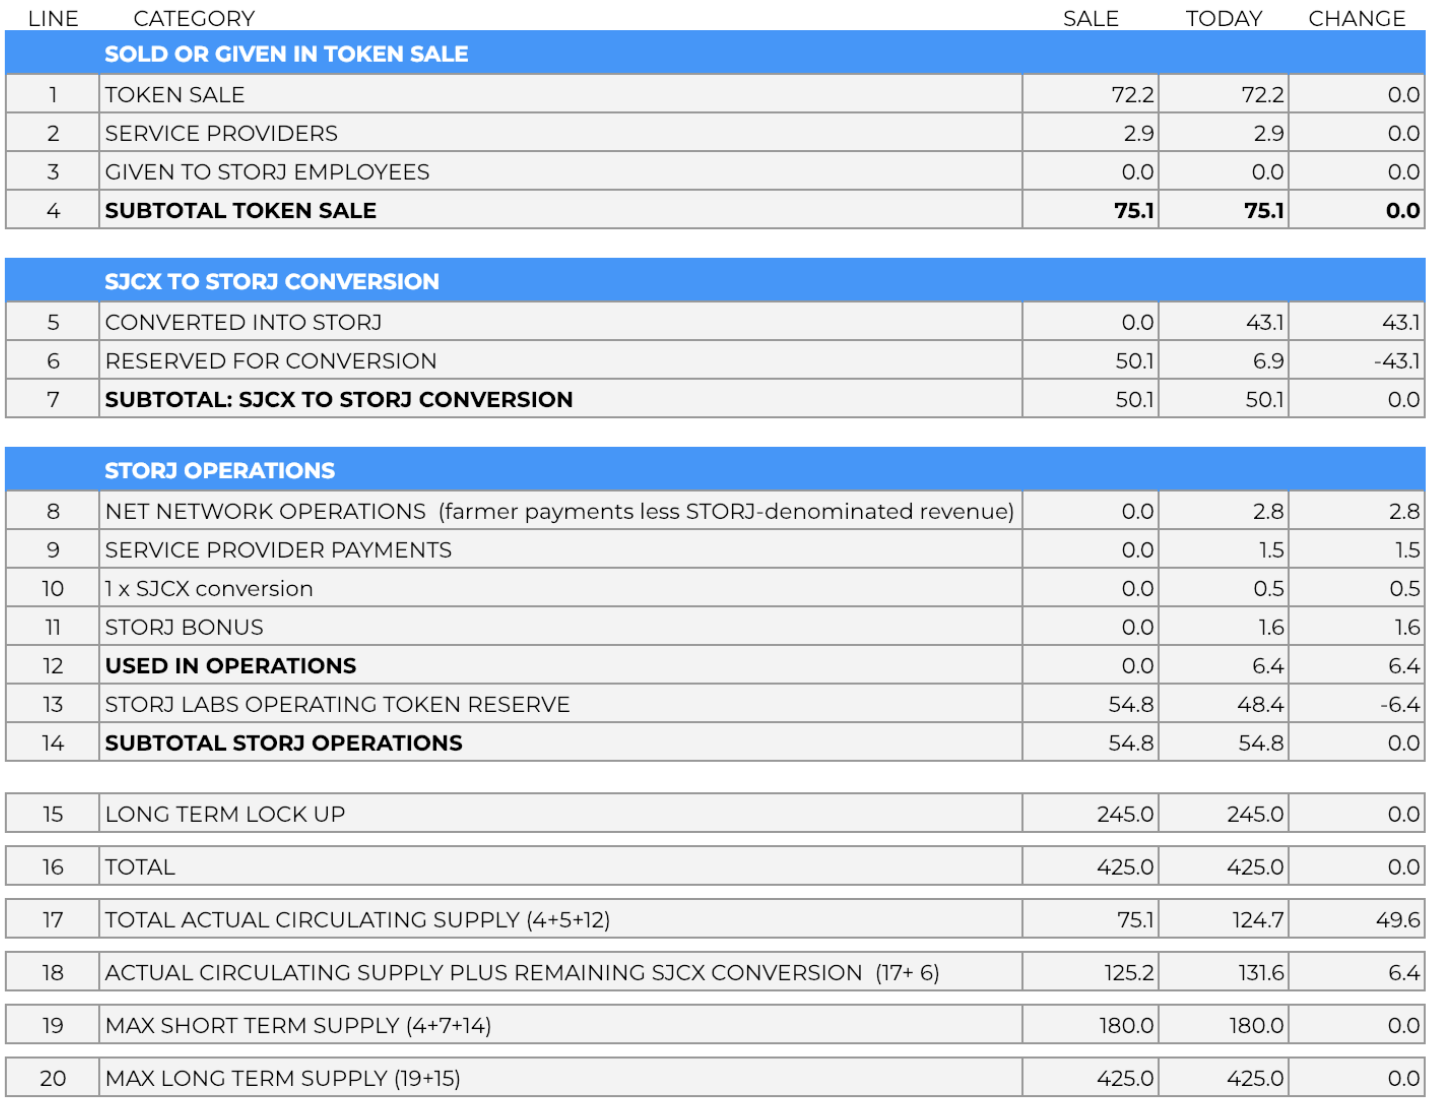Viewport: 1430px width, 1110px height.
Task: Select line number 7 cell
Action: [x=53, y=400]
